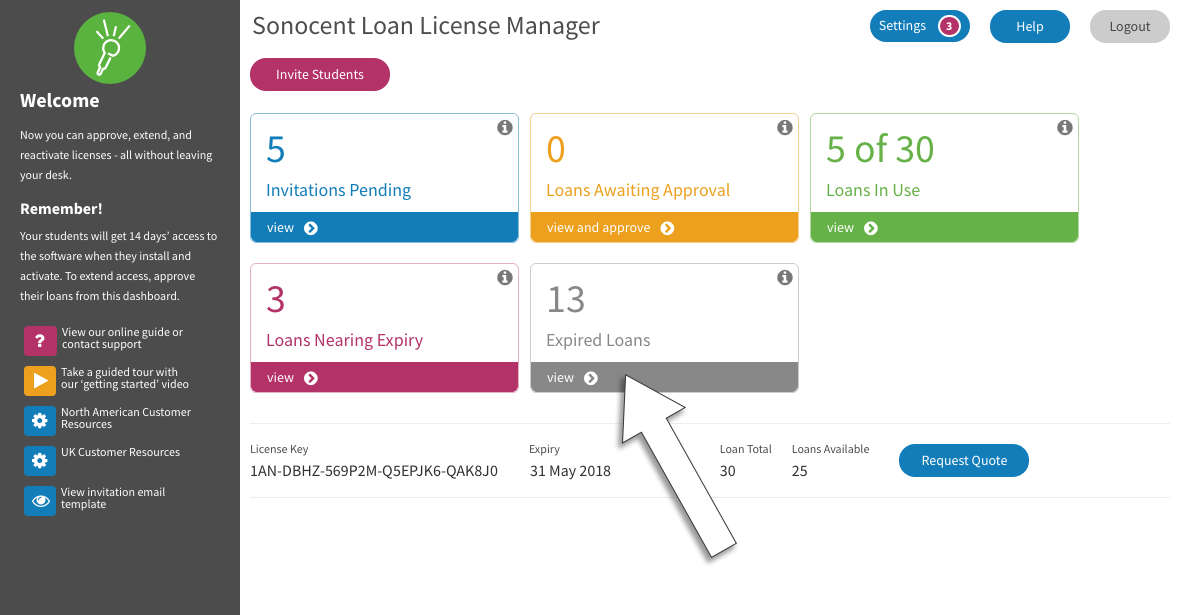Click the '5' Invitations Pending count

(x=276, y=149)
